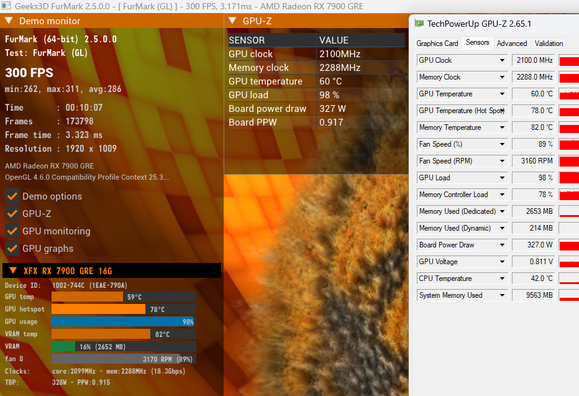Open the Advanced tab

click(512, 43)
